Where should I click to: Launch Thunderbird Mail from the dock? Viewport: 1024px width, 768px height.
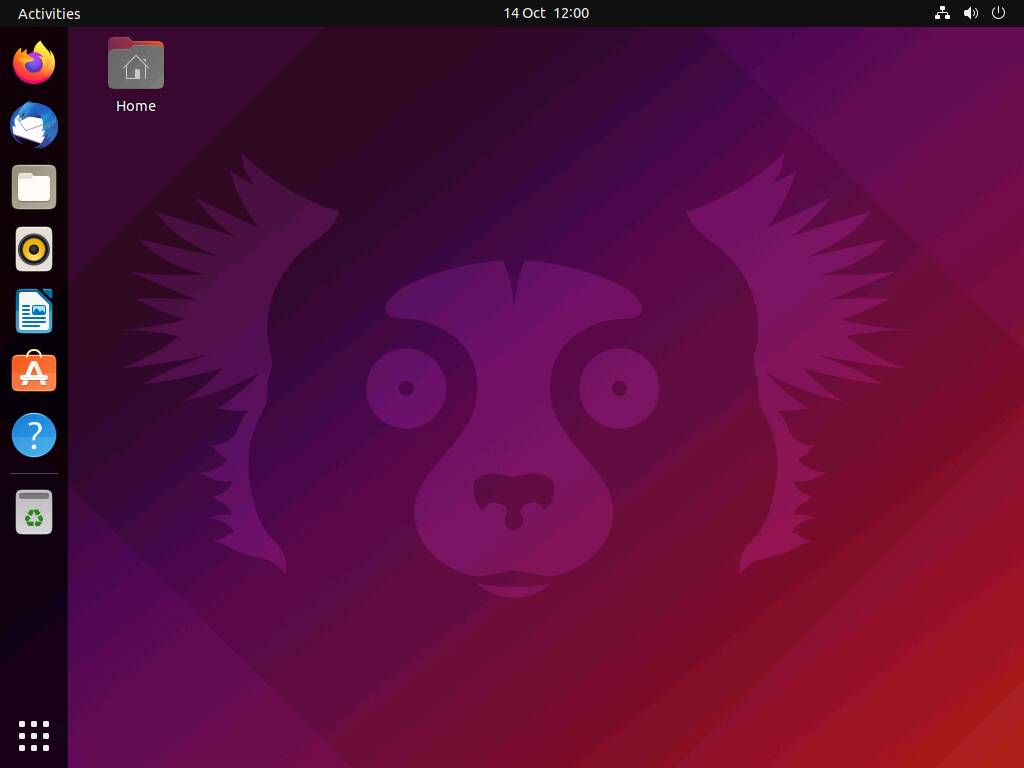34,125
